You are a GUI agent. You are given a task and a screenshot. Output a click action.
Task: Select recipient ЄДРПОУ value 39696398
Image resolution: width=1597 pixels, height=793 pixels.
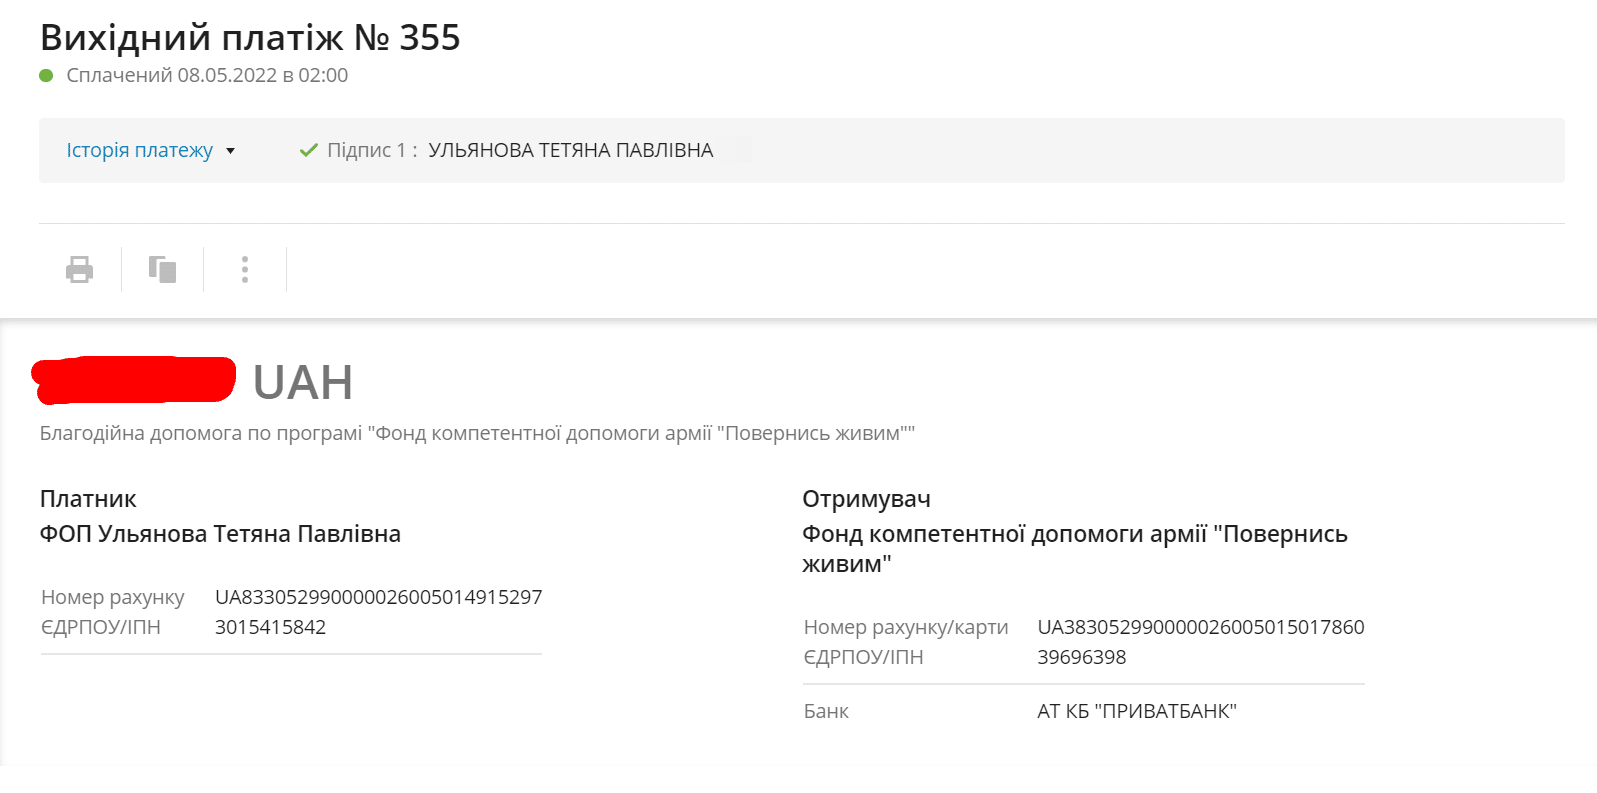(x=1081, y=657)
